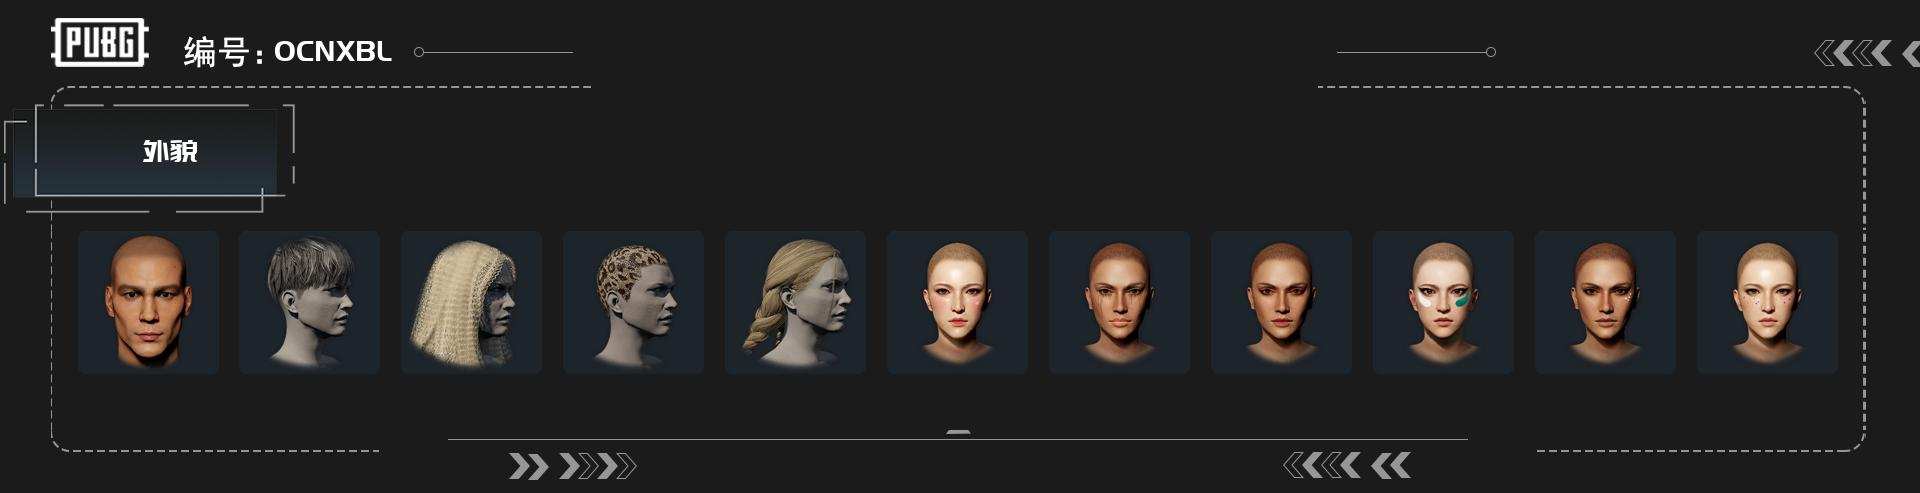The image size is (1920, 493).
Task: Choose the leopard-print buzz cut hairstyle
Action: [x=633, y=302]
